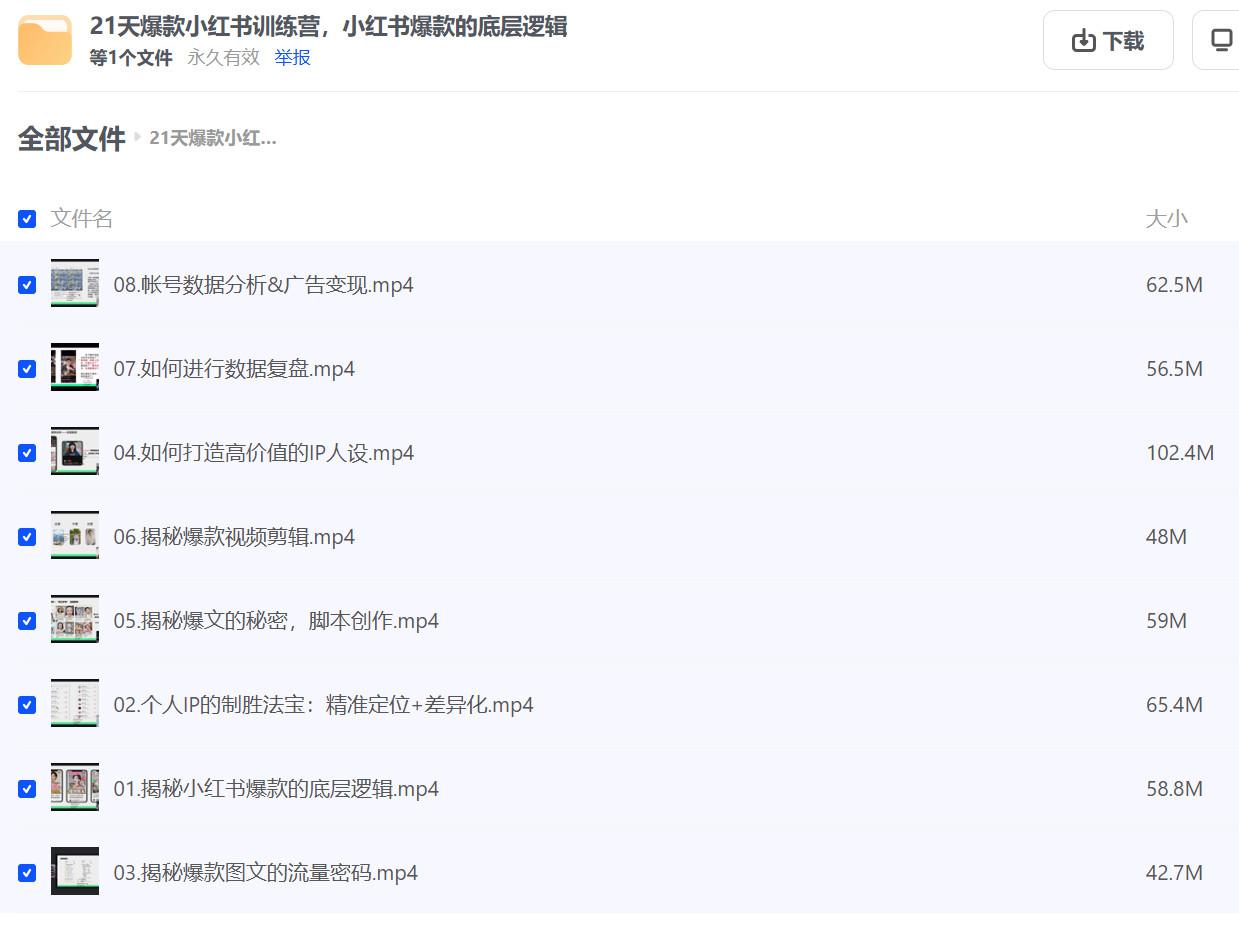The width and height of the screenshot is (1239, 925).
Task: Uncheck the 04.如何打造高价值的IP人设.mp4 checkbox
Action: [x=27, y=453]
